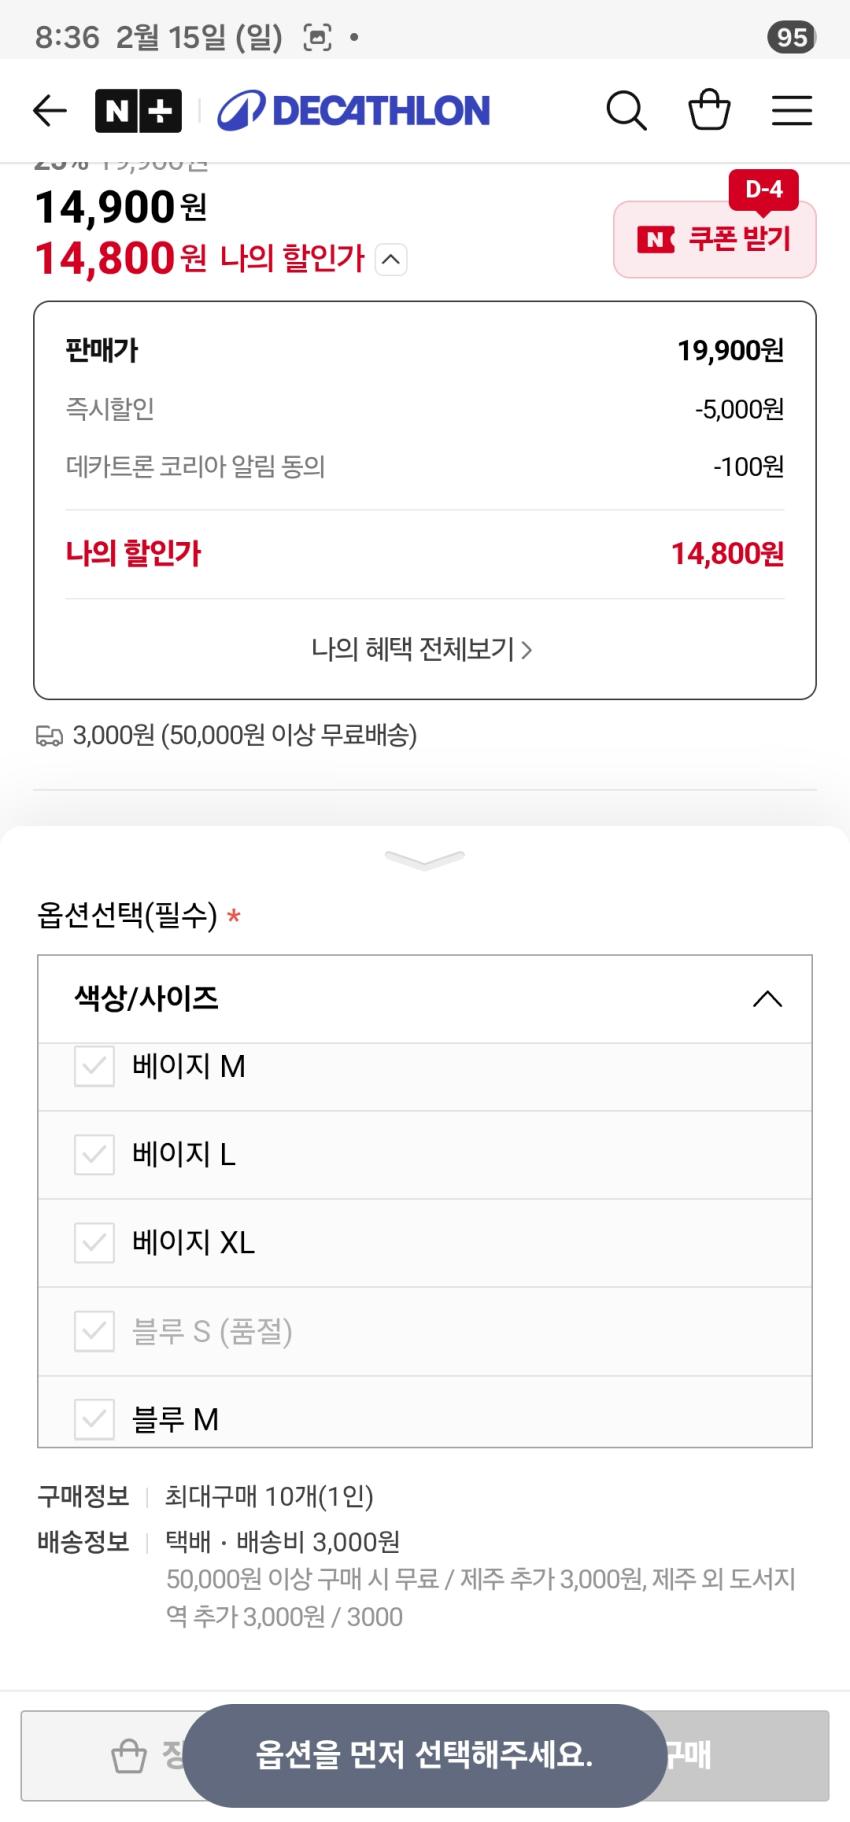Collapse the option sheet with the handle

[x=425, y=860]
